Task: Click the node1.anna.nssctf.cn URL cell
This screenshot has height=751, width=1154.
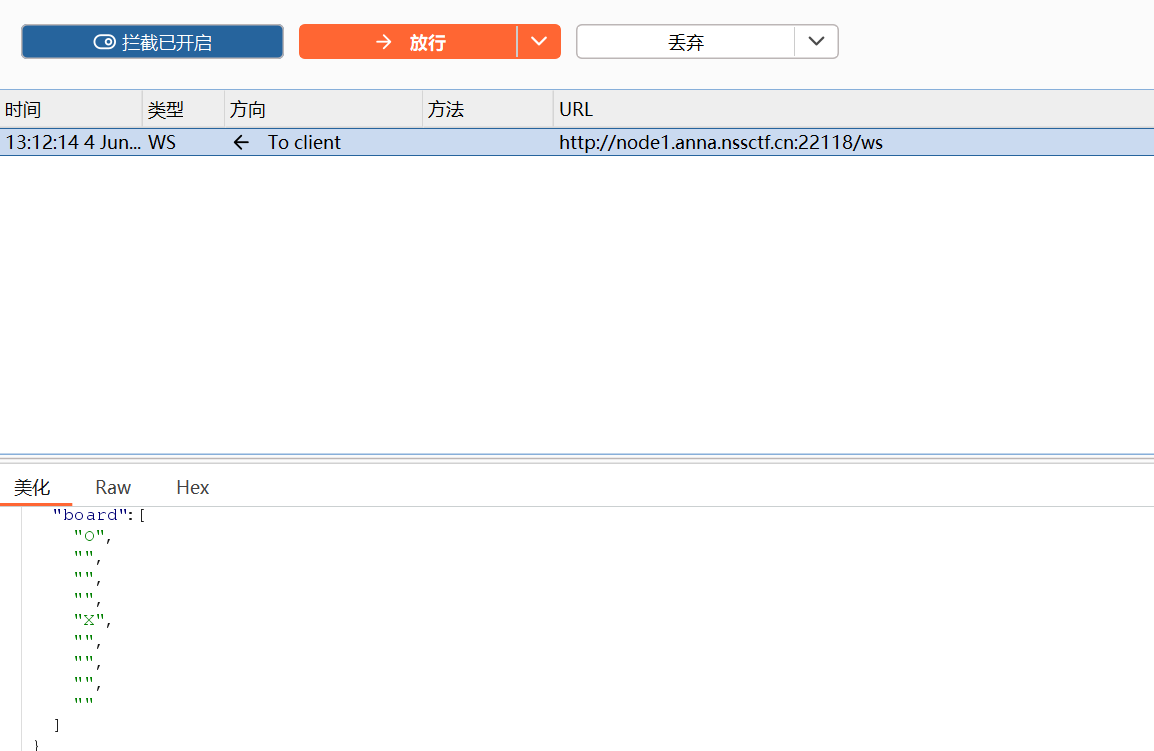Action: pyautogui.click(x=721, y=142)
